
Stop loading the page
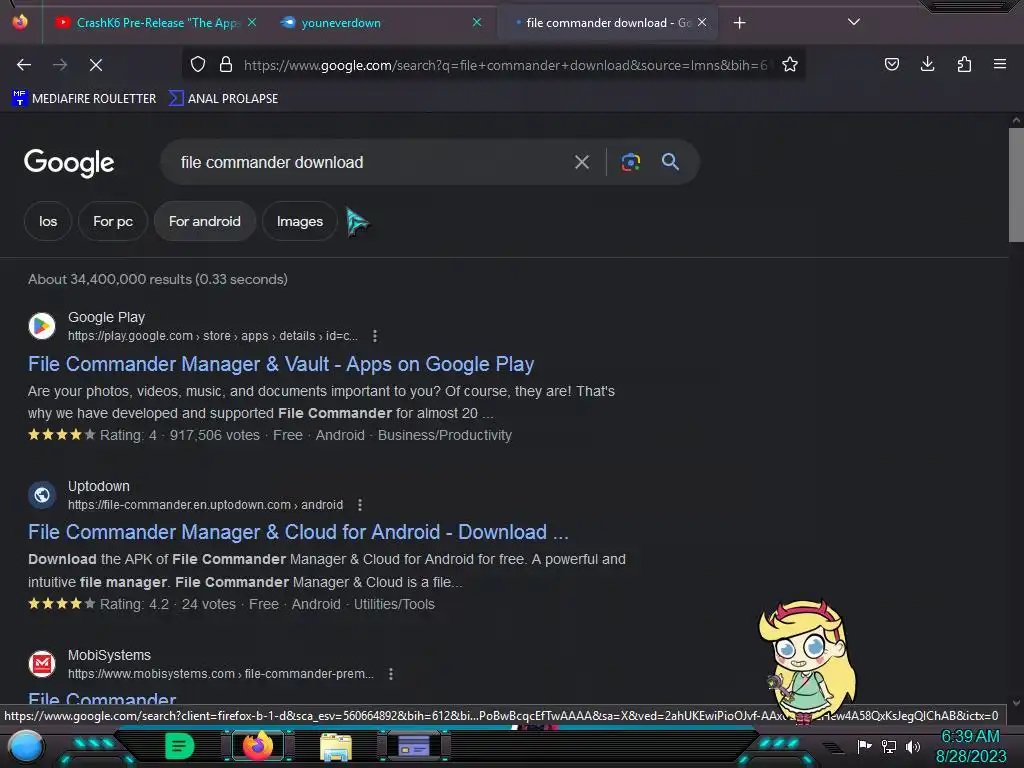click(96, 65)
